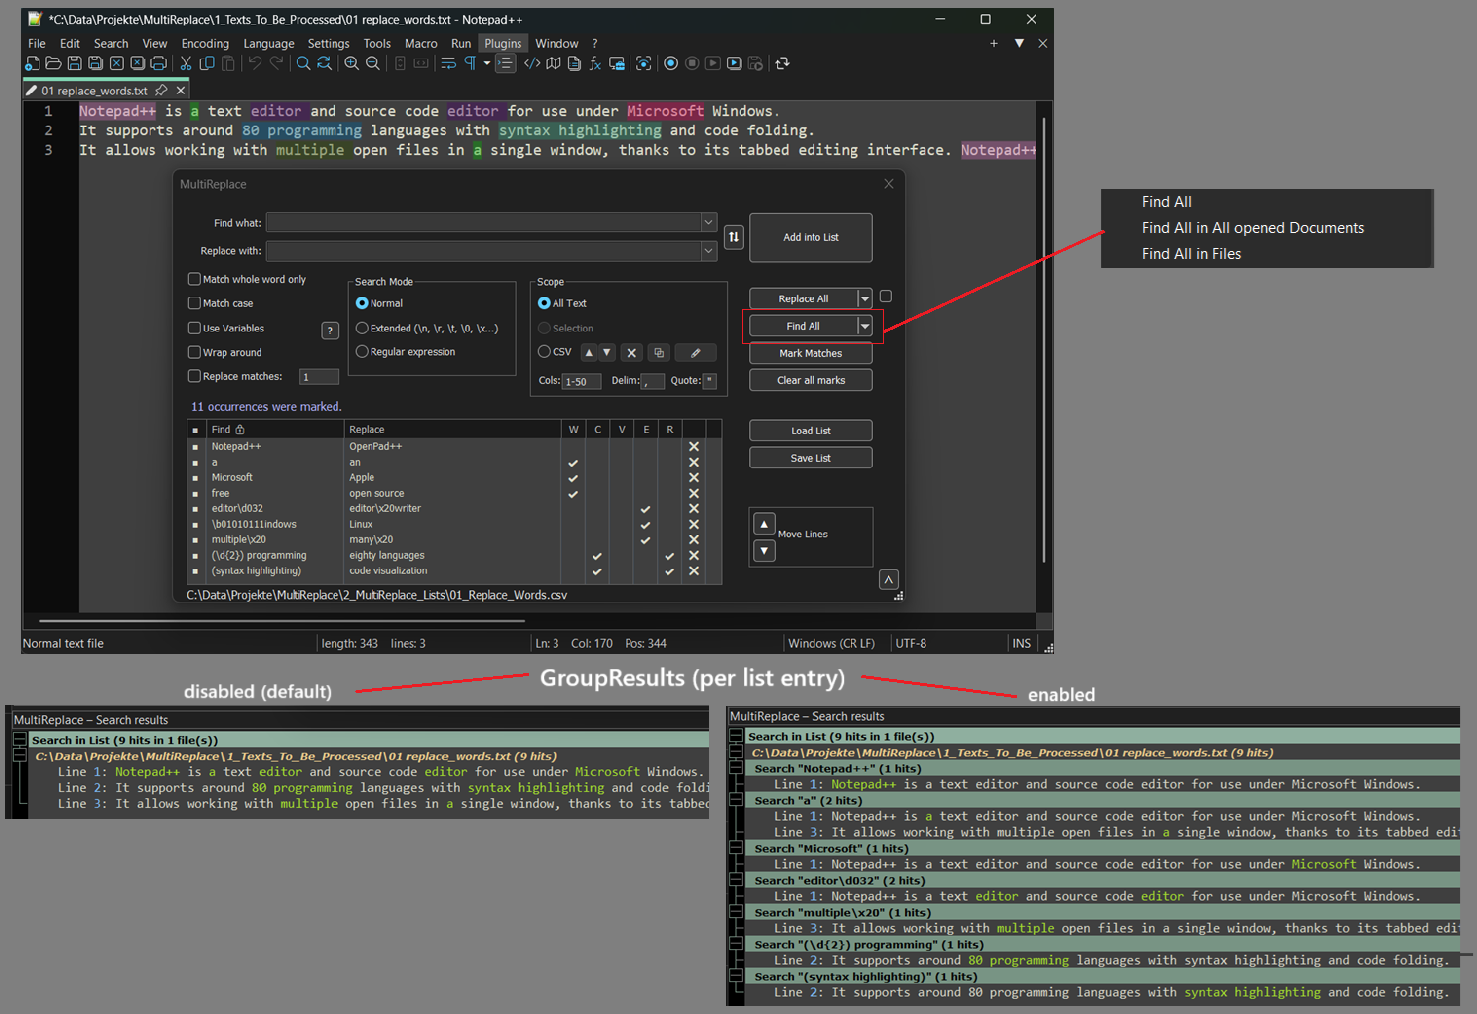Delete the Microsoft list entry with X

[693, 478]
